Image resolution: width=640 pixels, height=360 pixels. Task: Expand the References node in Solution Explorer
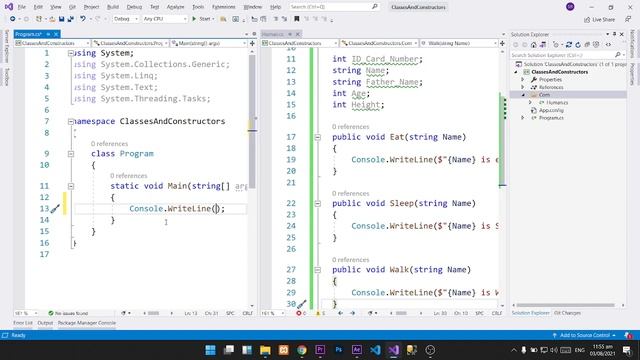(522, 87)
